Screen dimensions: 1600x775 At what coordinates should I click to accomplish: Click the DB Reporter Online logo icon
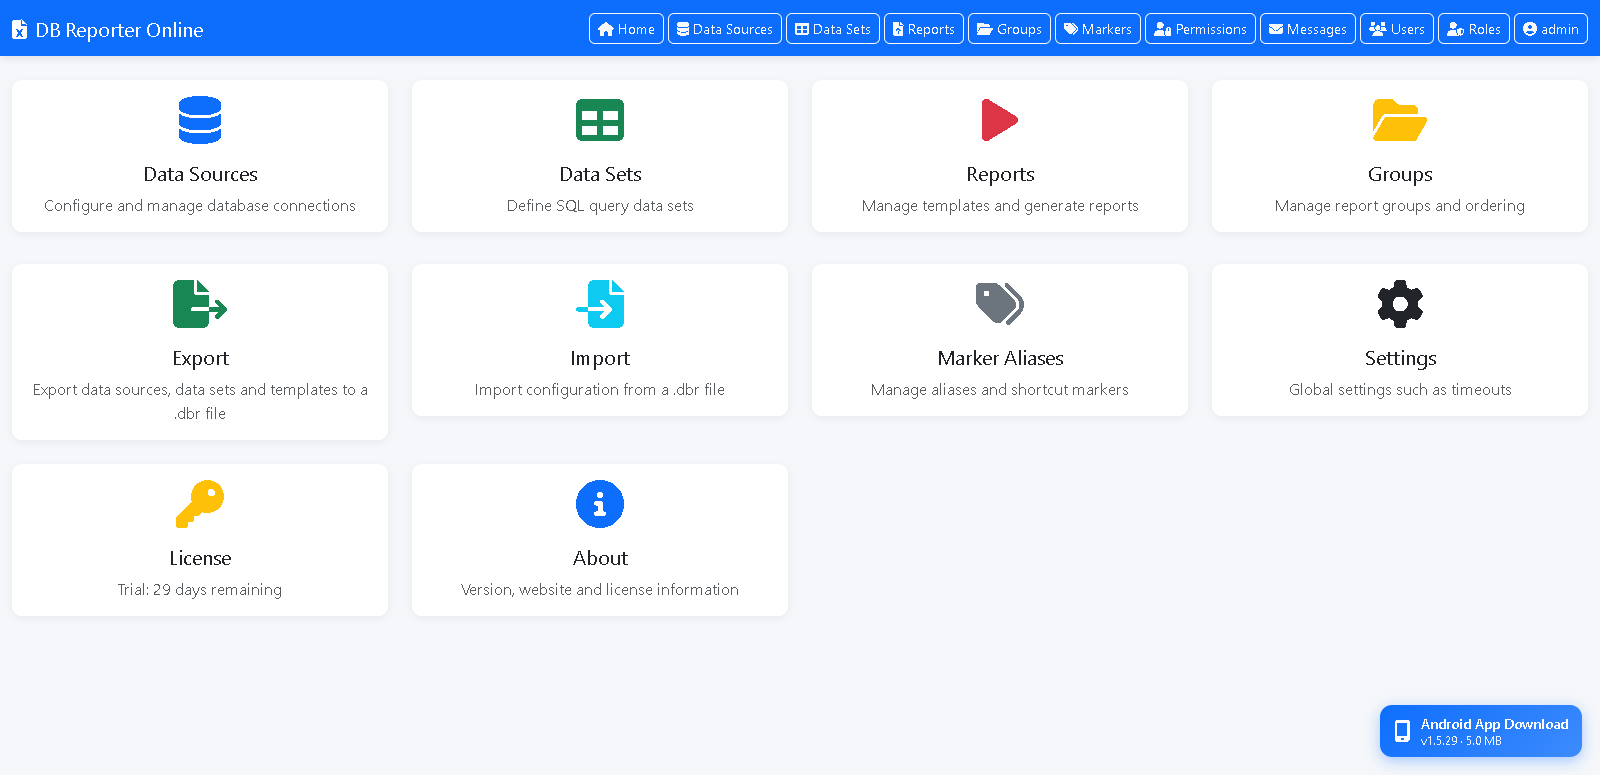pos(19,30)
